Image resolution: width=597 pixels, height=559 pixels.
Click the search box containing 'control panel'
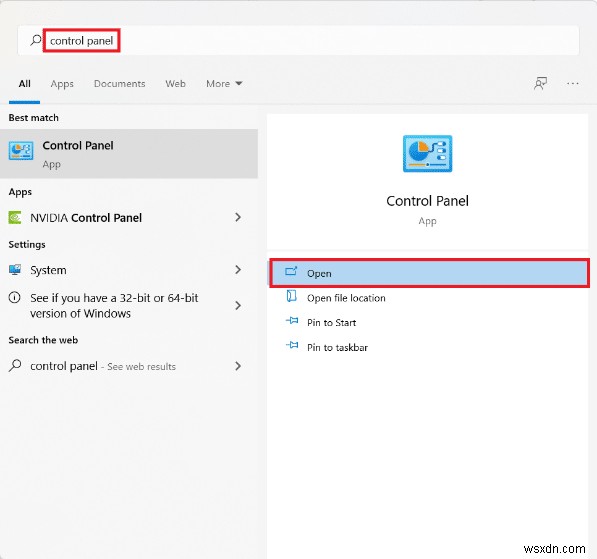(x=298, y=40)
